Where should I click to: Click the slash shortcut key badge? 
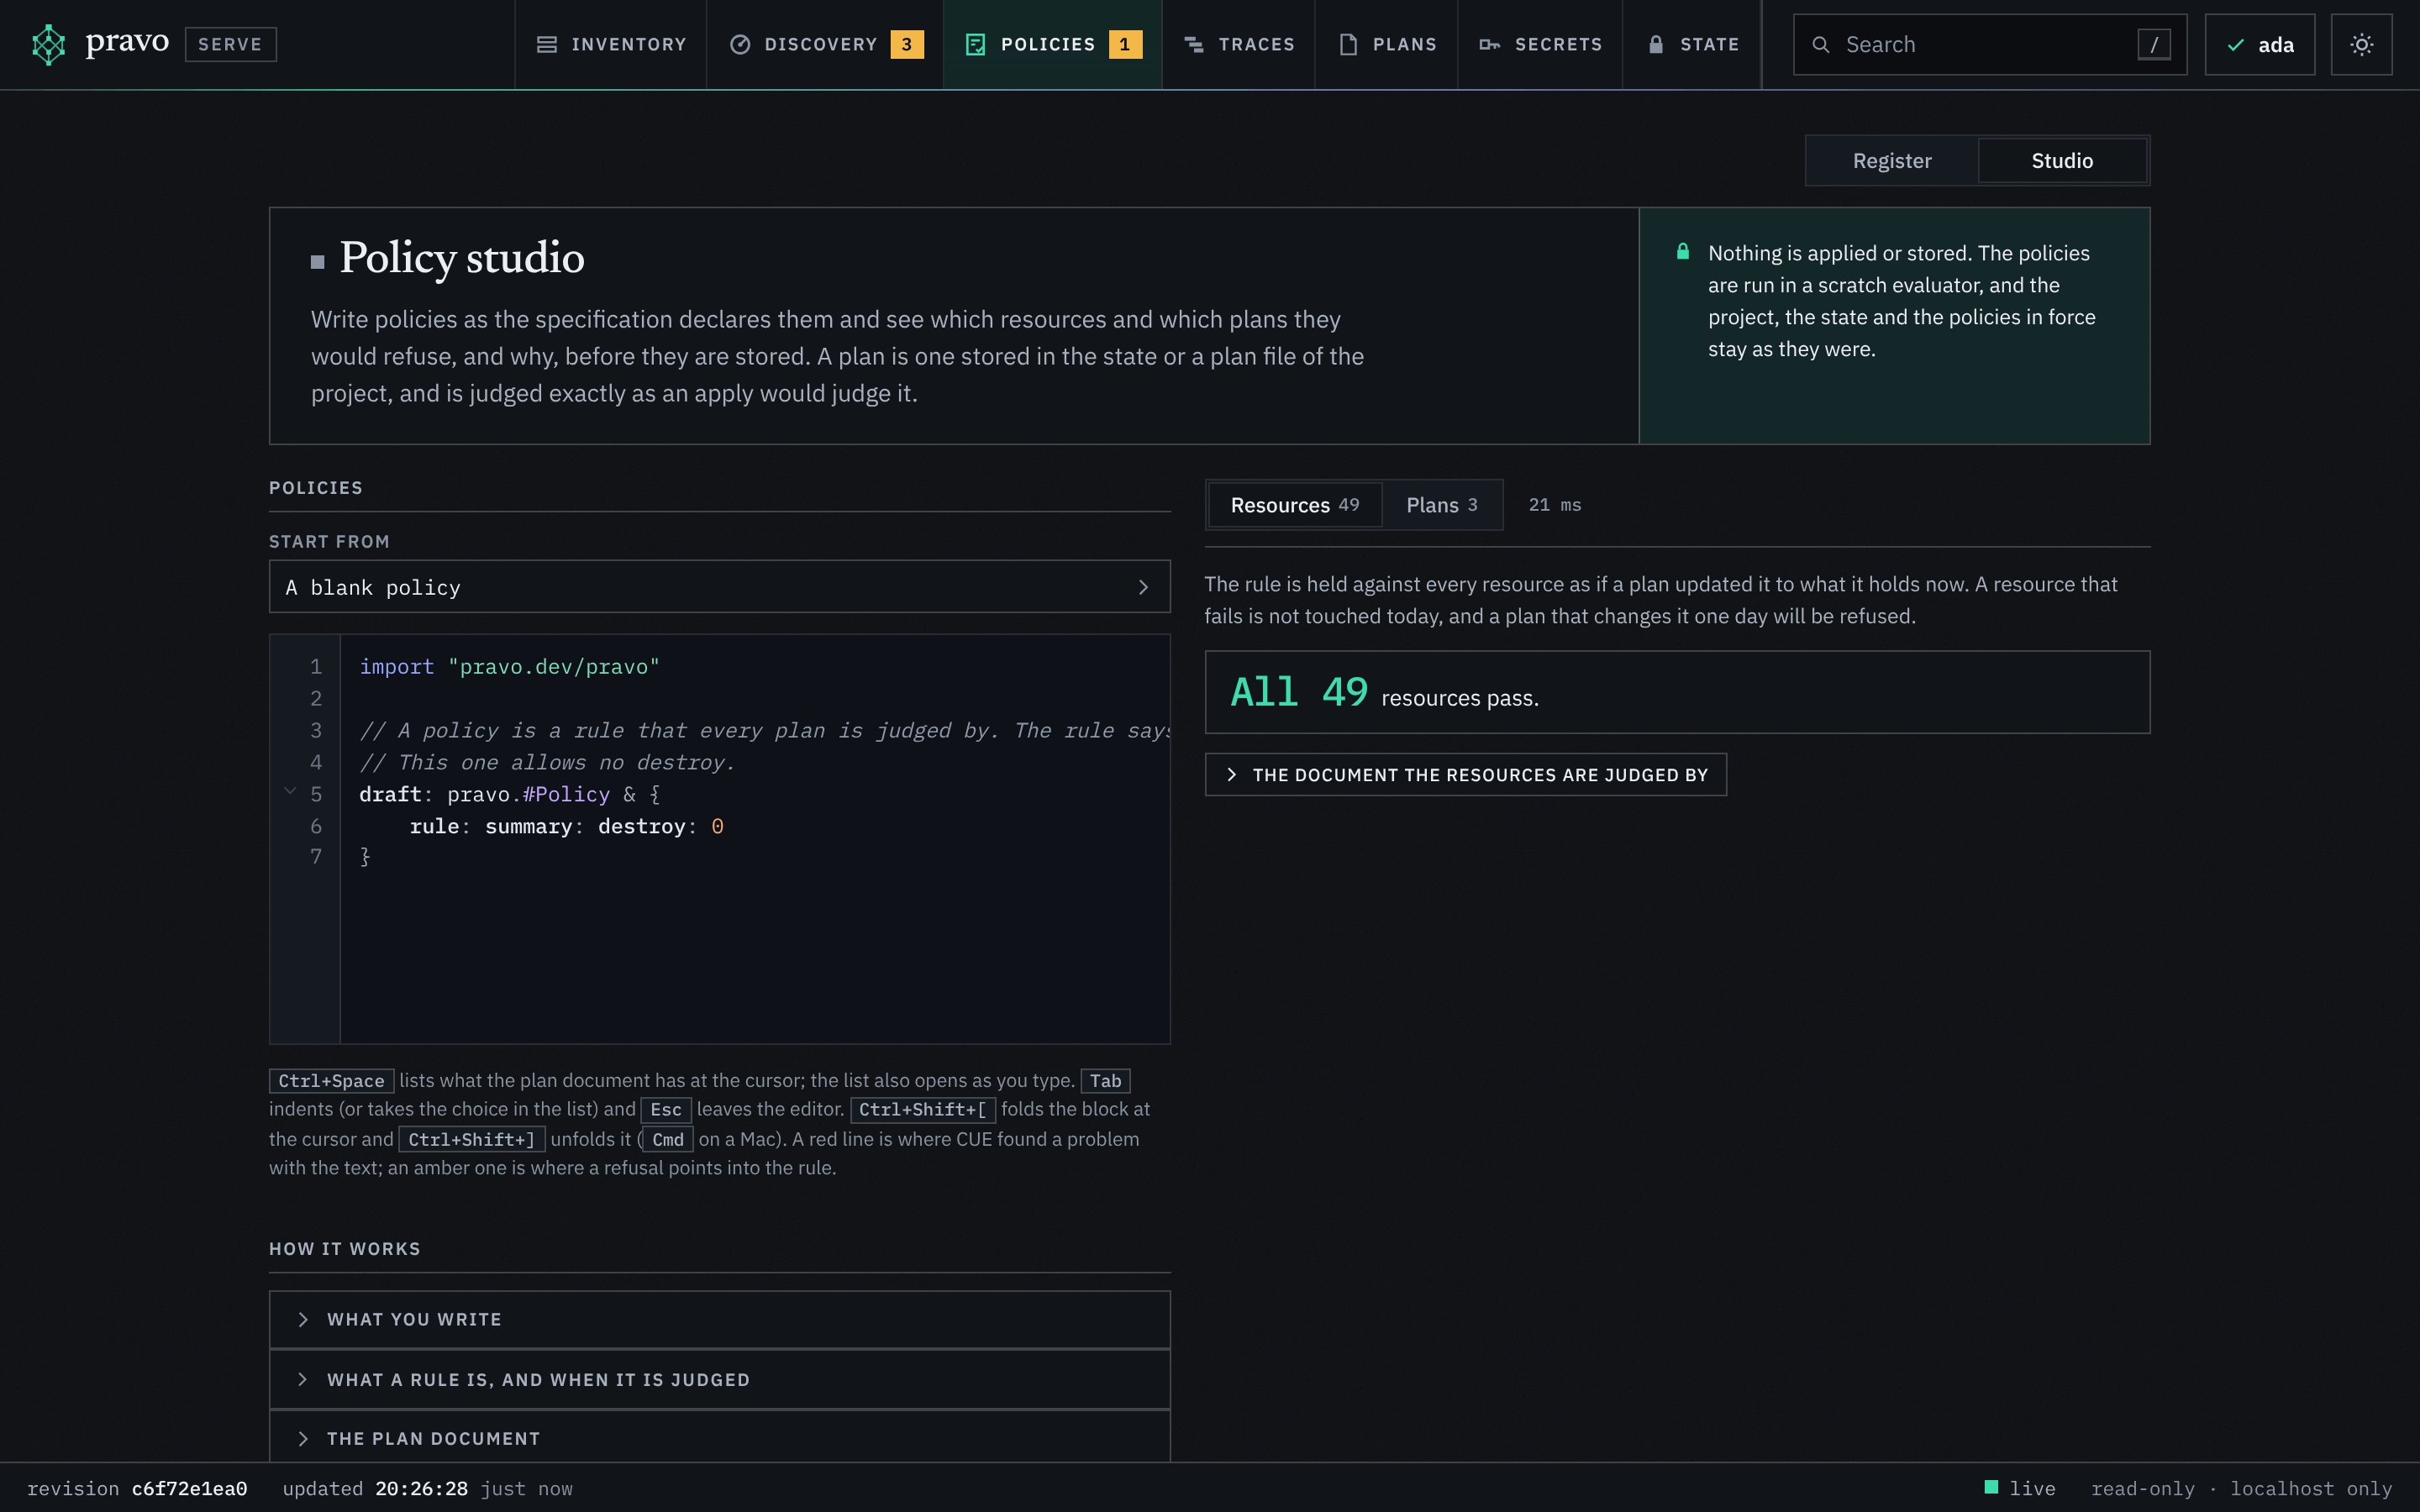tap(2154, 44)
